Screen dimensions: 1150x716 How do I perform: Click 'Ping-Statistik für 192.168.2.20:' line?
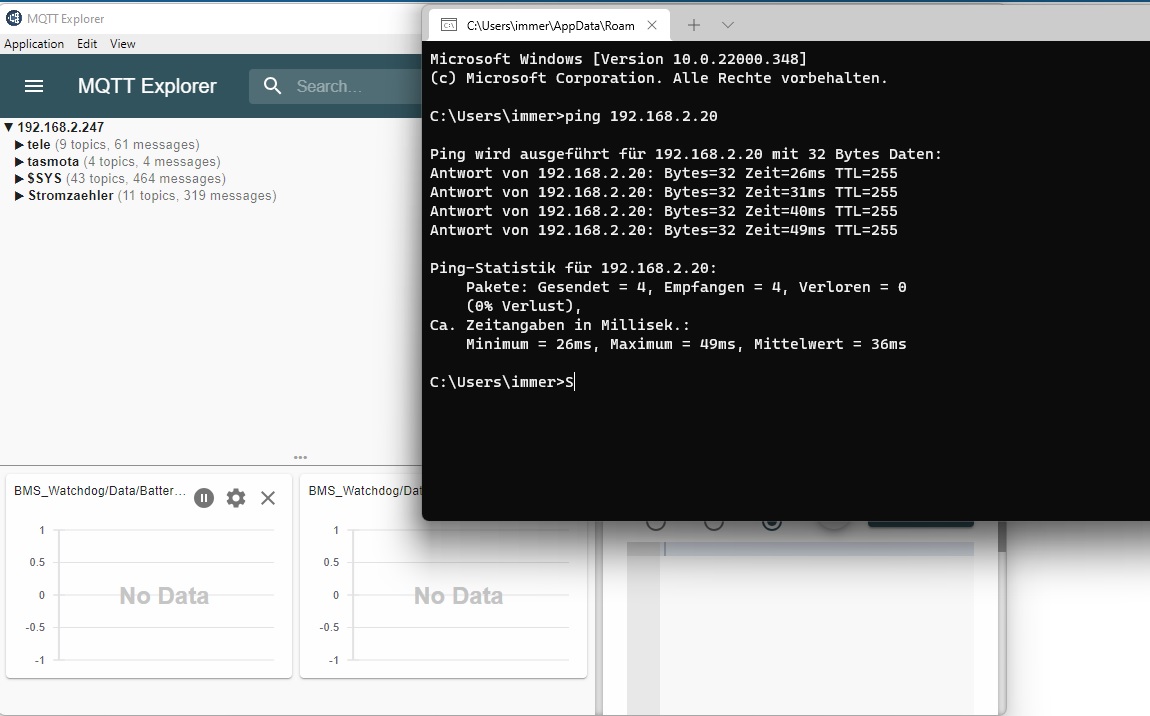(574, 268)
